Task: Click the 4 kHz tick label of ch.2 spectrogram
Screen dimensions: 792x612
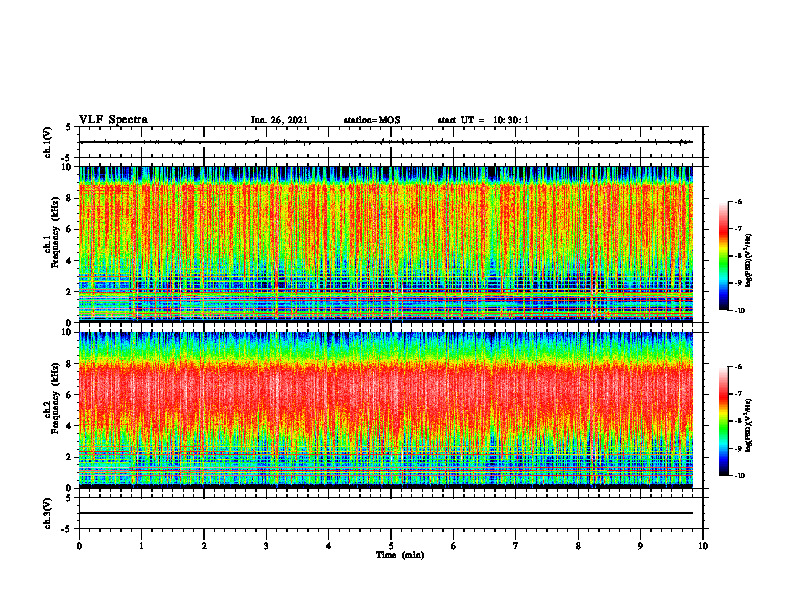Action: (x=70, y=426)
